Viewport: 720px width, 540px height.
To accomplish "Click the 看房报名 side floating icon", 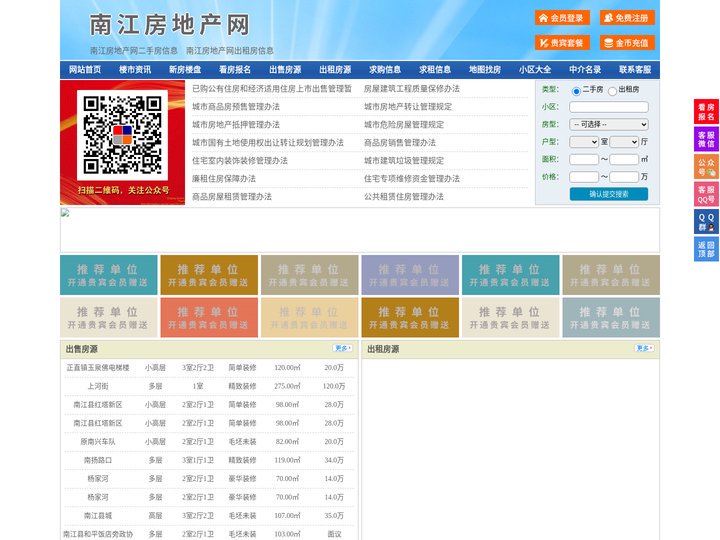I will 706,112.
